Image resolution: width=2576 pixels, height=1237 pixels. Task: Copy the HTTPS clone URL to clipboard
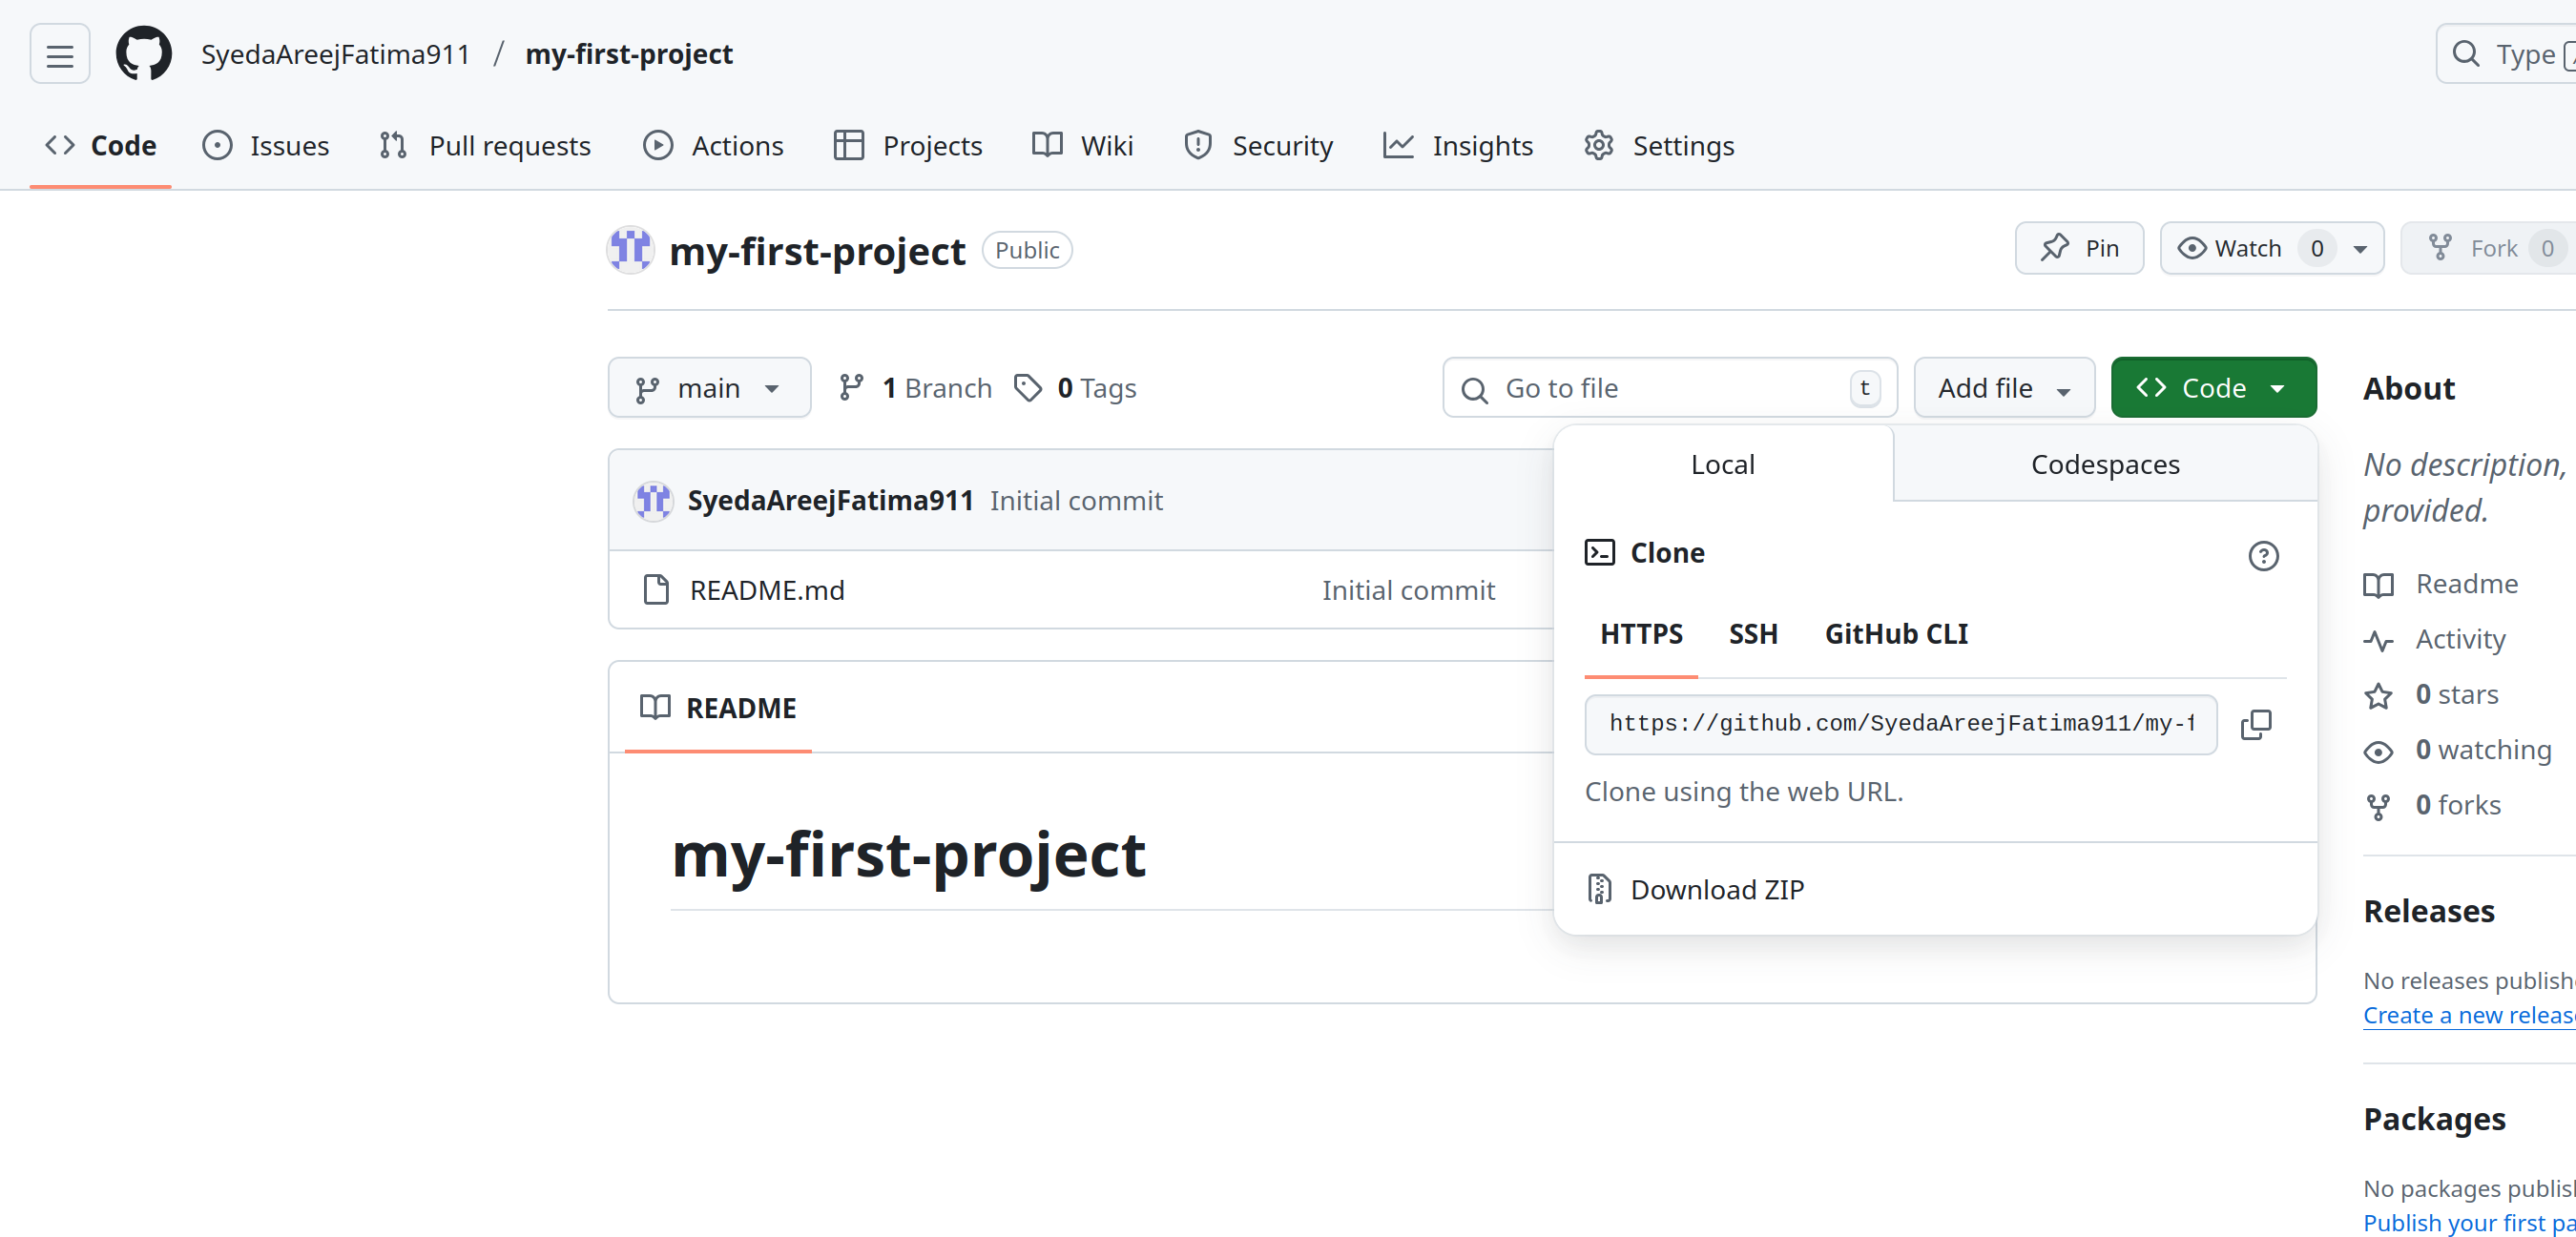(x=2256, y=724)
